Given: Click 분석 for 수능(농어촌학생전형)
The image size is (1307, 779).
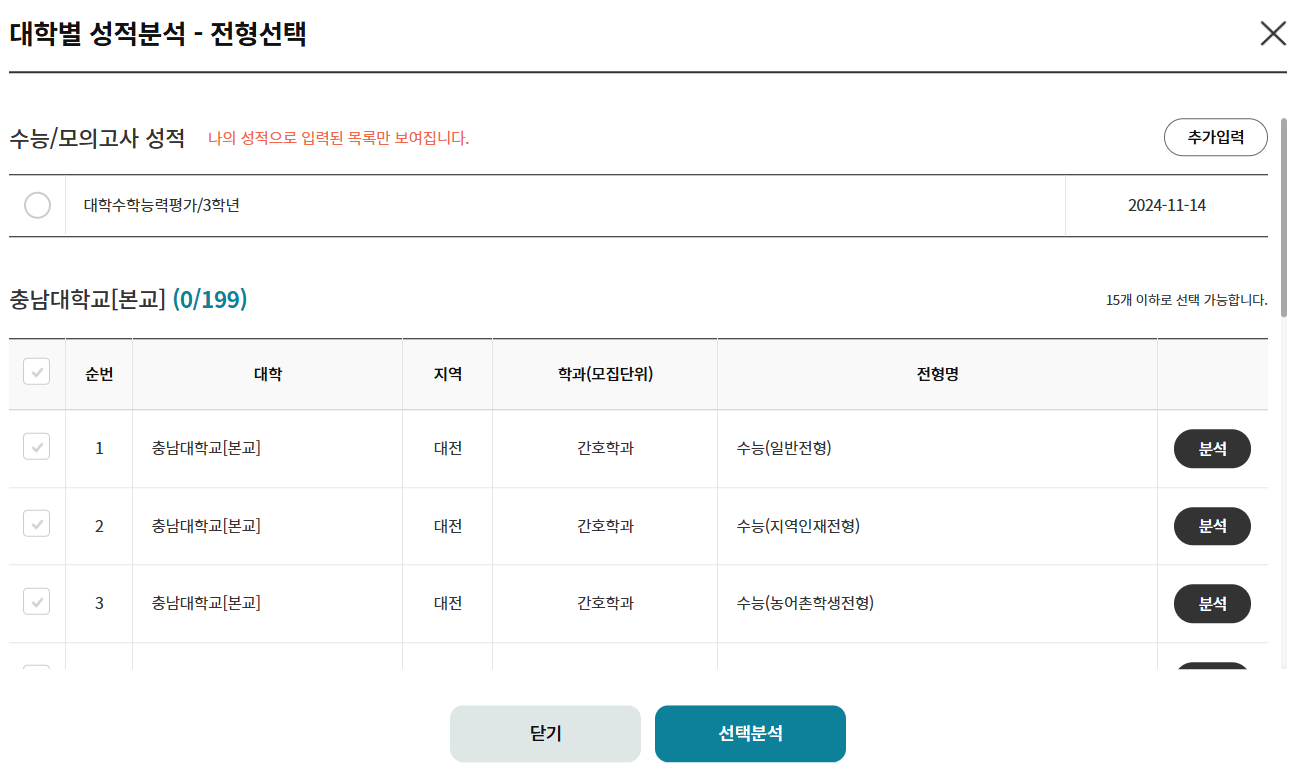Looking at the screenshot, I should [1212, 603].
